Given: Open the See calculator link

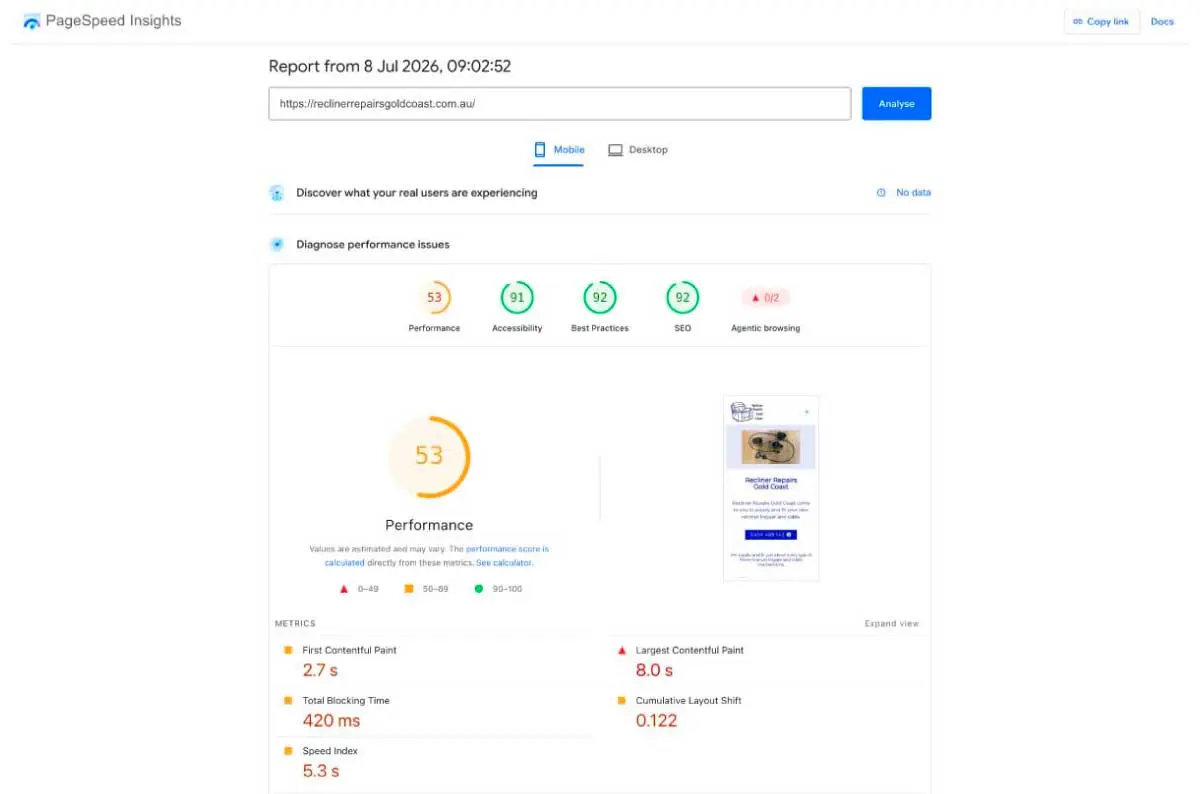Looking at the screenshot, I should point(504,563).
